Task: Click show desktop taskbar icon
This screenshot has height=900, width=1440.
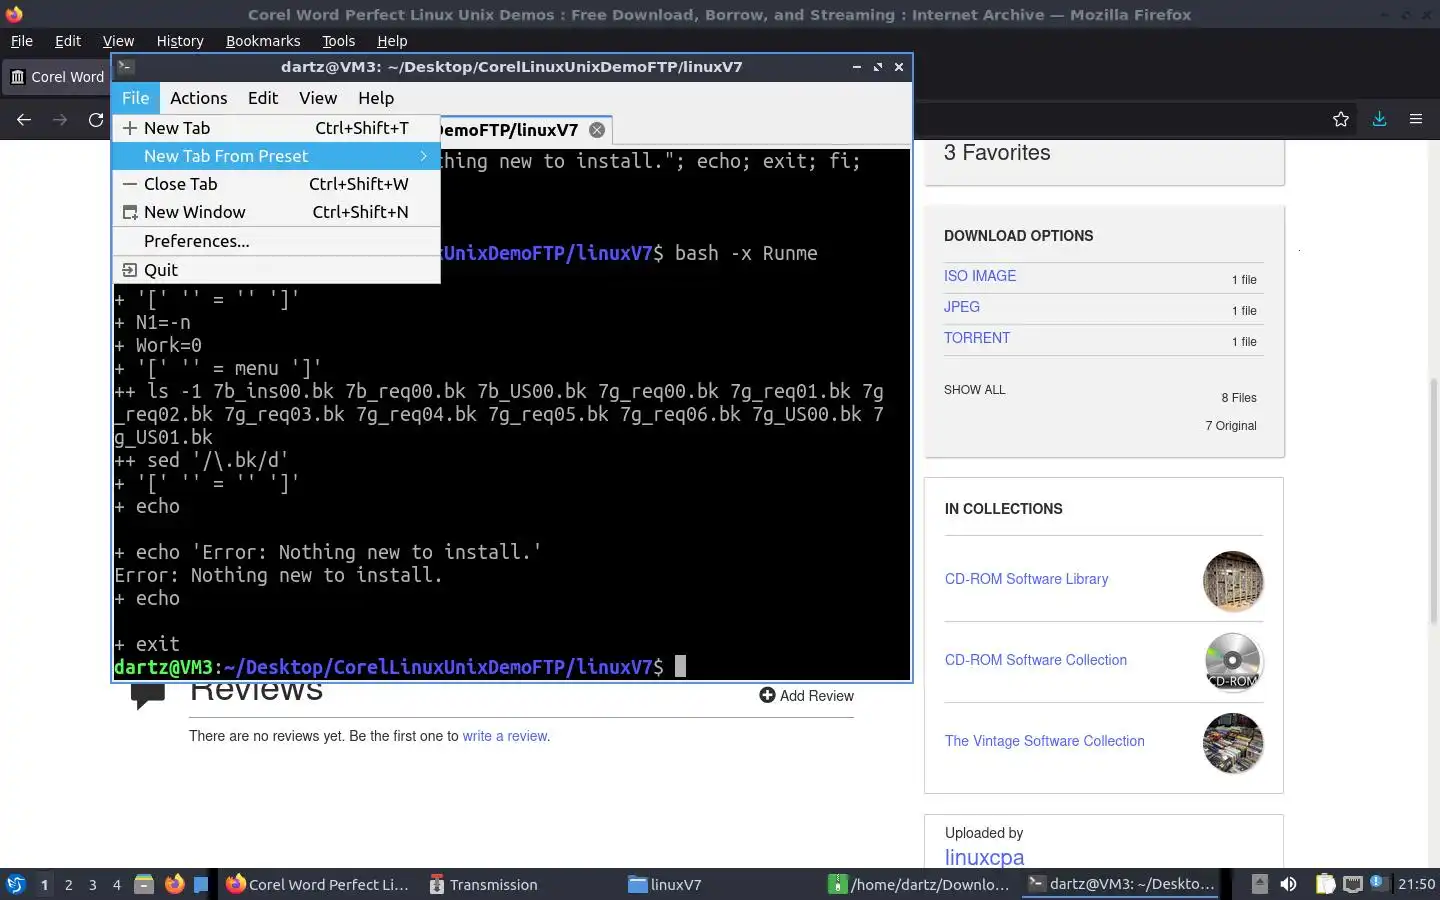Action: [x=201, y=884]
